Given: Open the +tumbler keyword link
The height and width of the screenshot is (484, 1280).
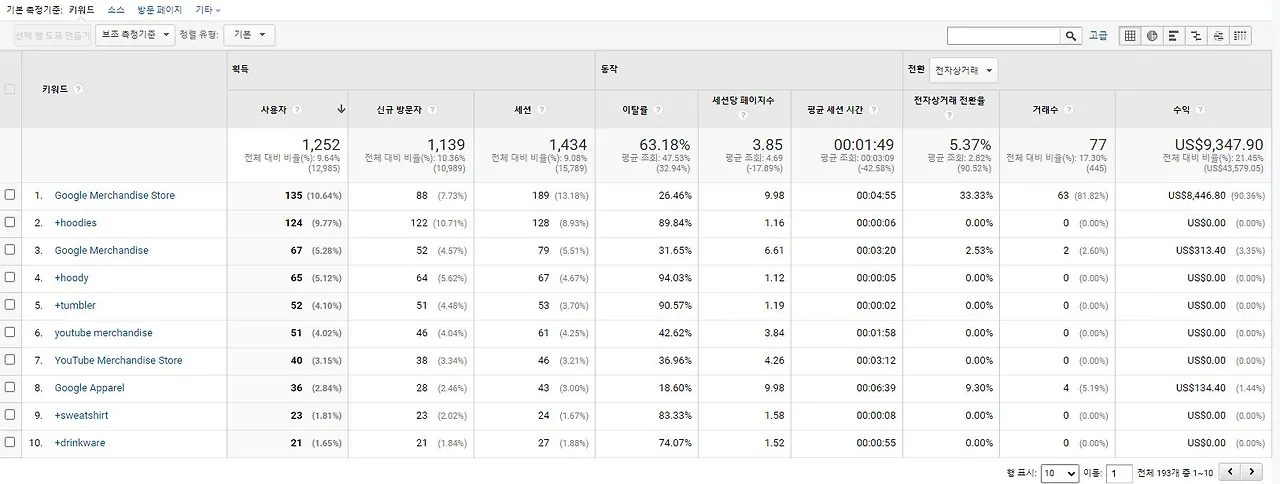Looking at the screenshot, I should coord(75,305).
